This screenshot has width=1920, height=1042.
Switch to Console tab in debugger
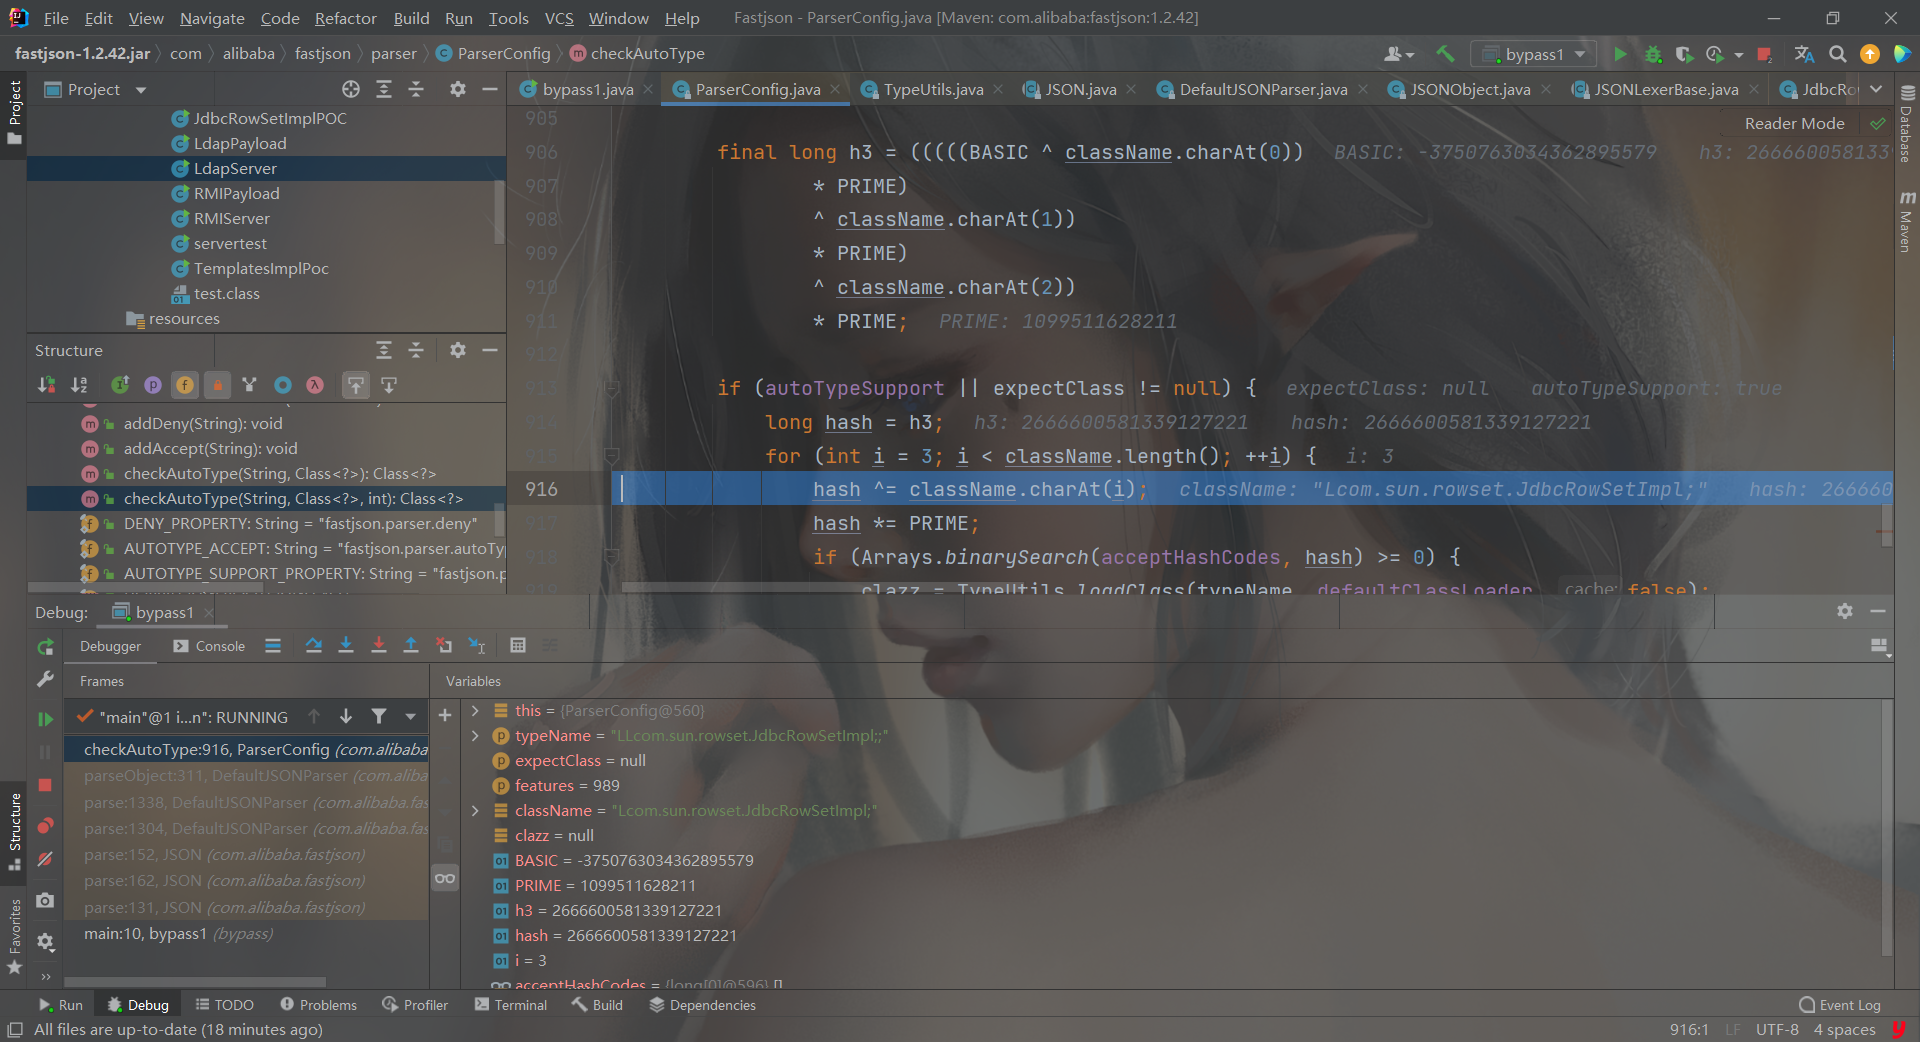(x=209, y=647)
